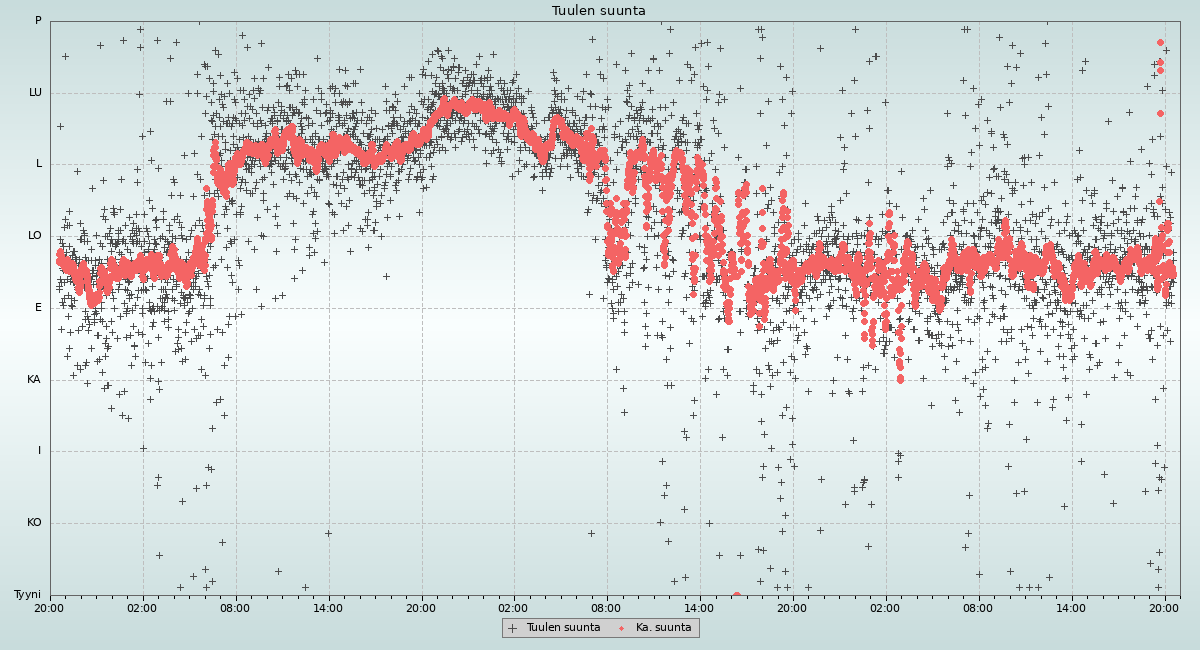Select the "KO" direction axis label

(x=34, y=523)
